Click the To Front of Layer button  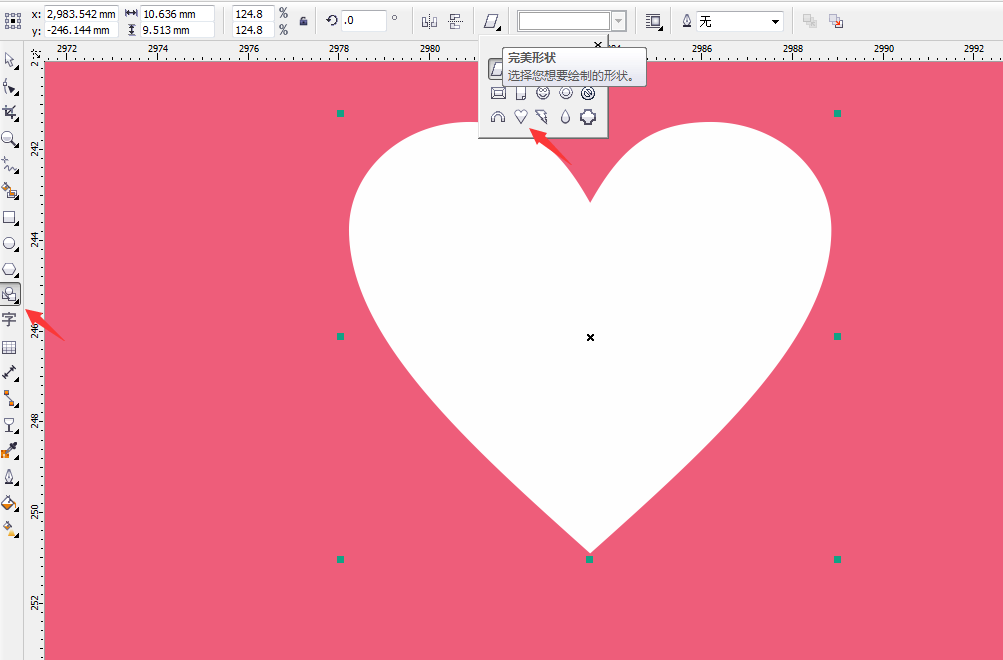click(810, 22)
